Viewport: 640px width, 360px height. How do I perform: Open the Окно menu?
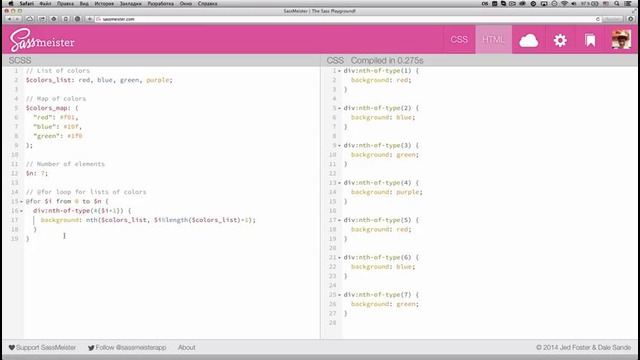(186, 3)
